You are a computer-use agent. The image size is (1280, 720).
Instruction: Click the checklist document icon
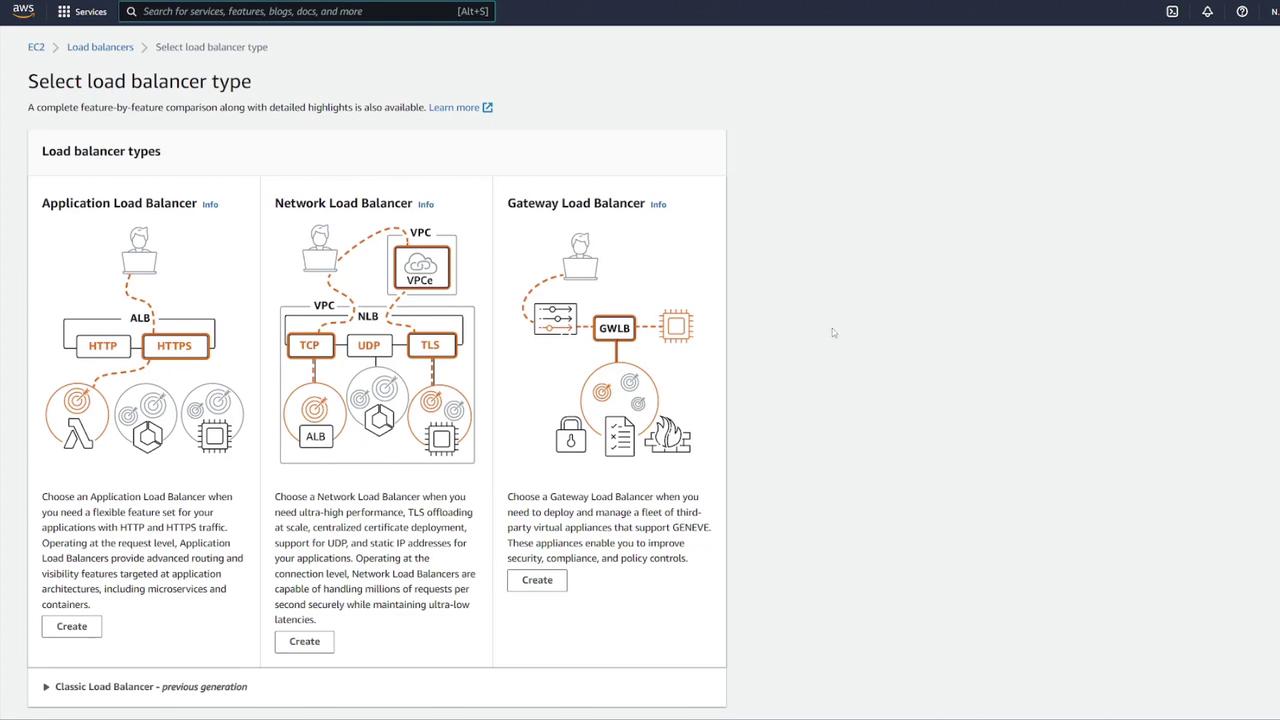pos(620,436)
